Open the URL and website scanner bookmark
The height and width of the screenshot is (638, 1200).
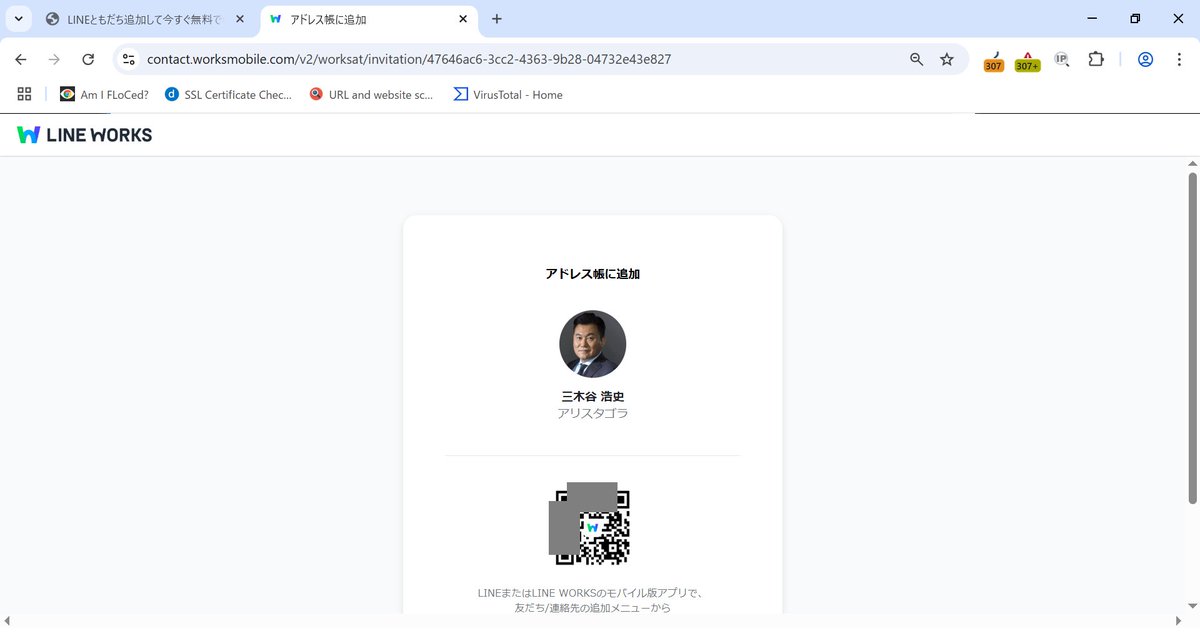(x=372, y=94)
